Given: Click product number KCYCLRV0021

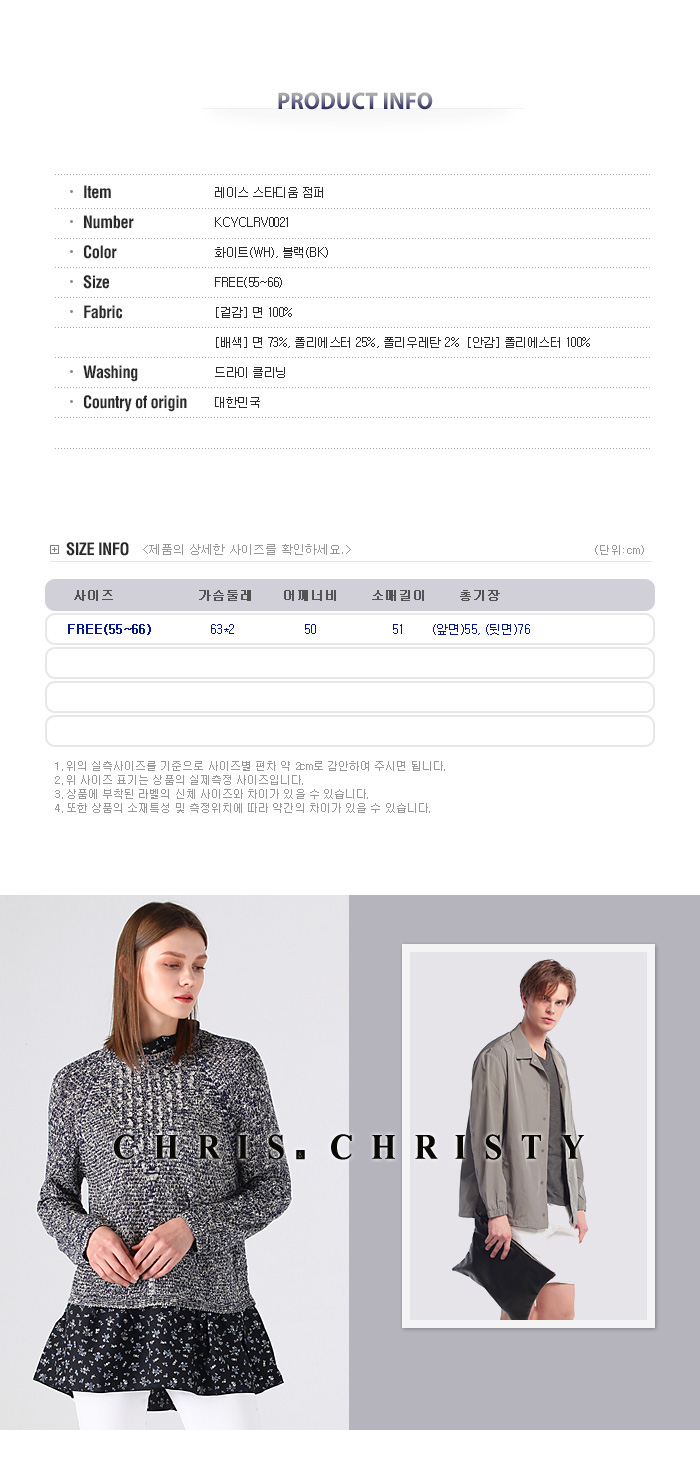Looking at the screenshot, I should [x=251, y=222].
